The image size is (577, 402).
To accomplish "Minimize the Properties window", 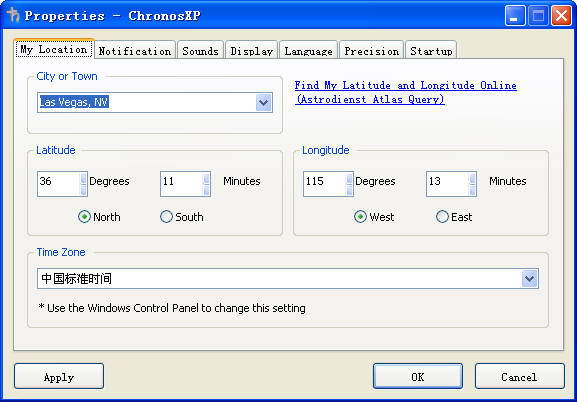I will point(515,15).
